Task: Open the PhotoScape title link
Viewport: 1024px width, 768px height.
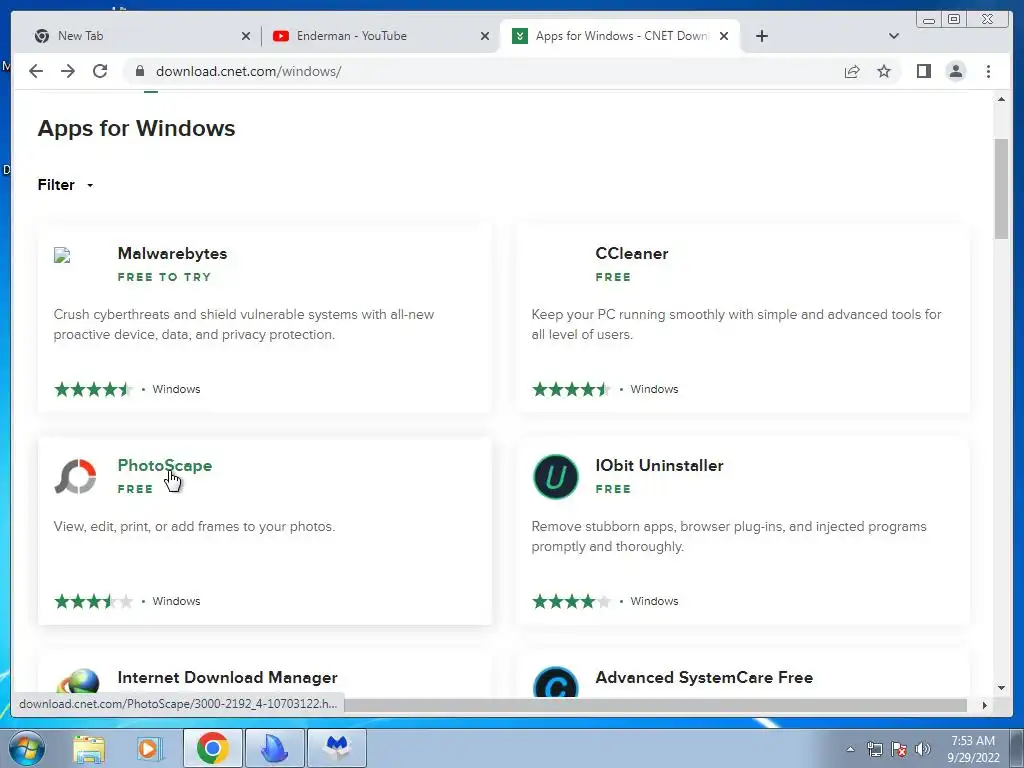Action: (x=165, y=466)
